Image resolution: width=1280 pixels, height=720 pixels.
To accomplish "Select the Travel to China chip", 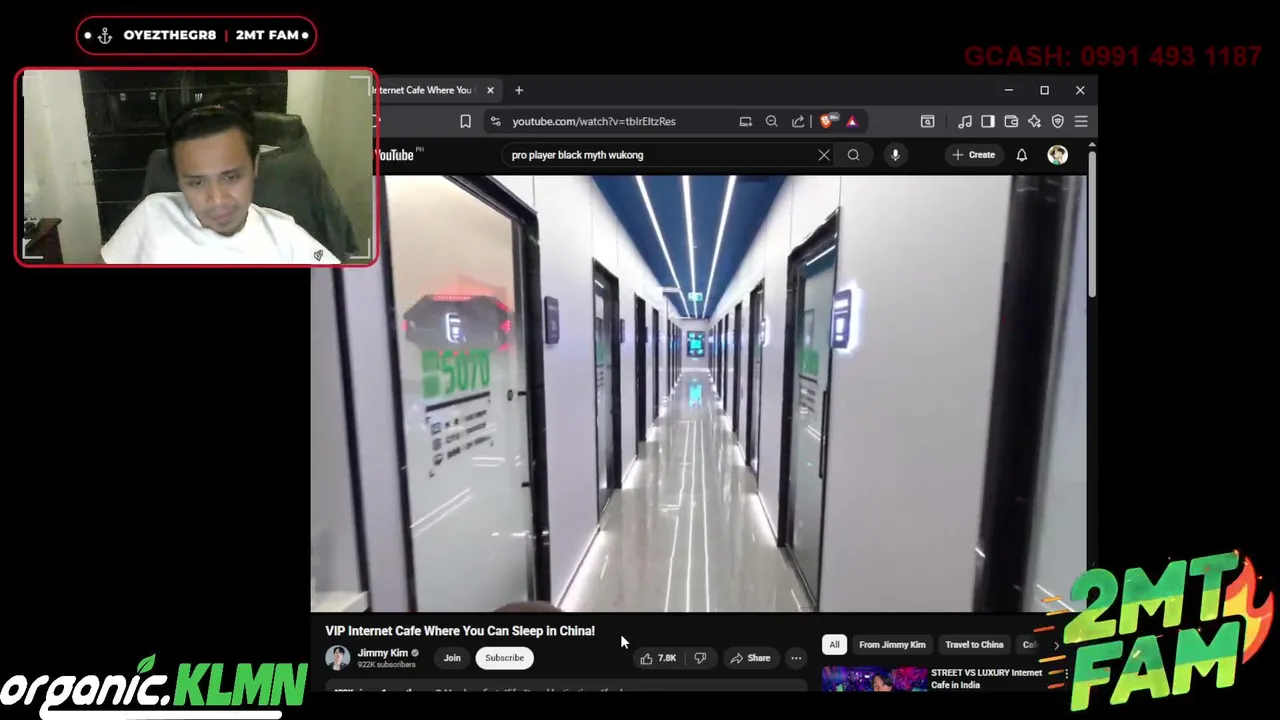I will [x=974, y=645].
